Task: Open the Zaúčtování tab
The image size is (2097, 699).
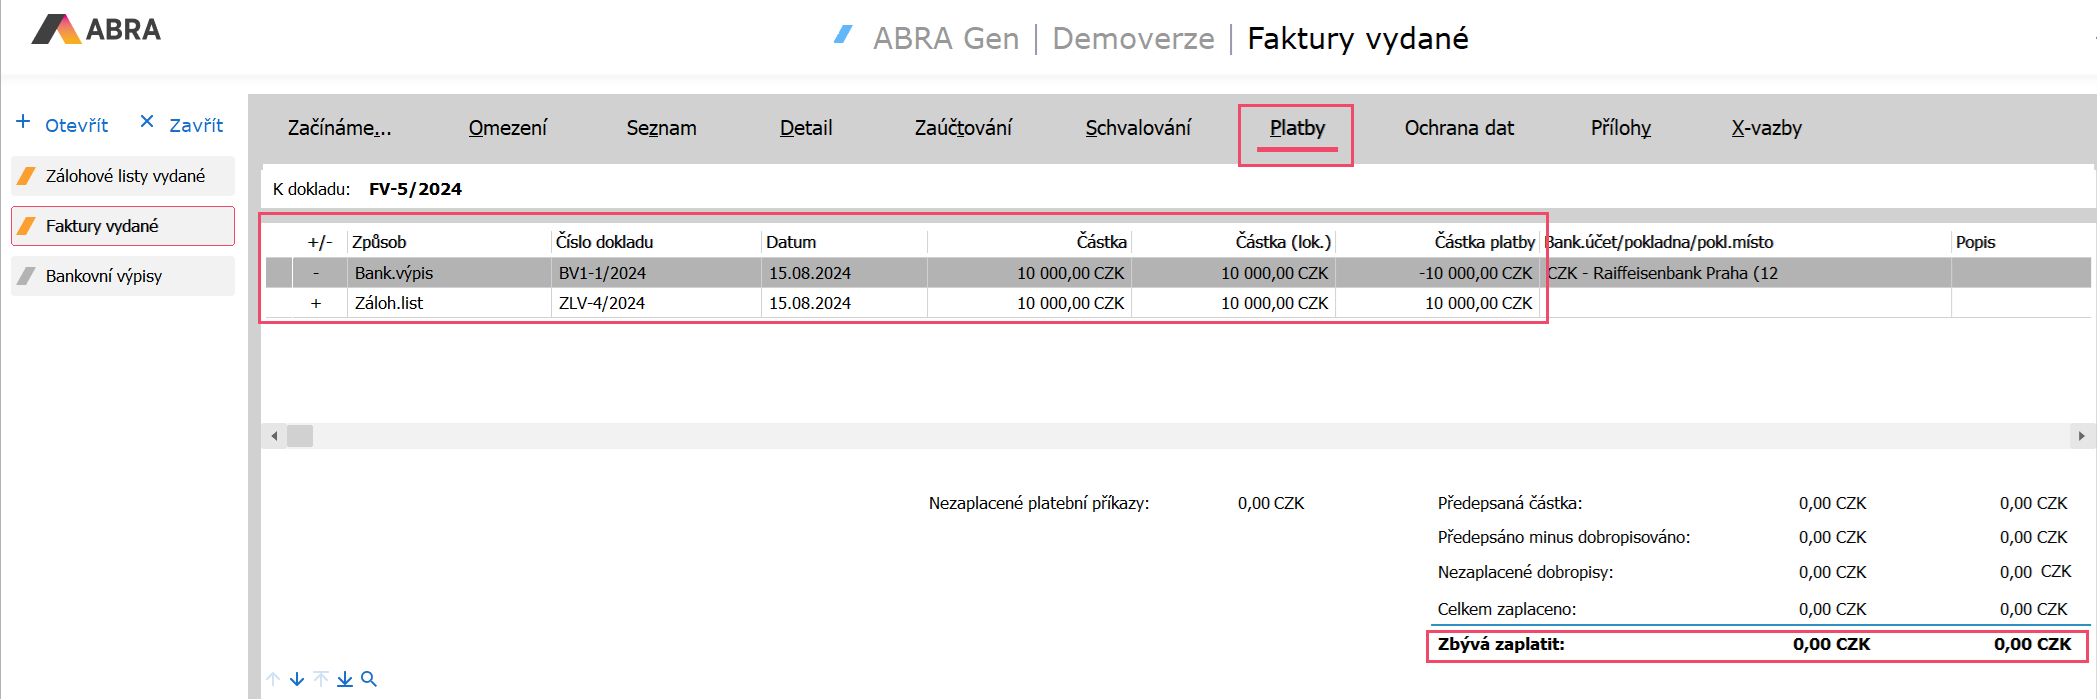Action: (963, 128)
